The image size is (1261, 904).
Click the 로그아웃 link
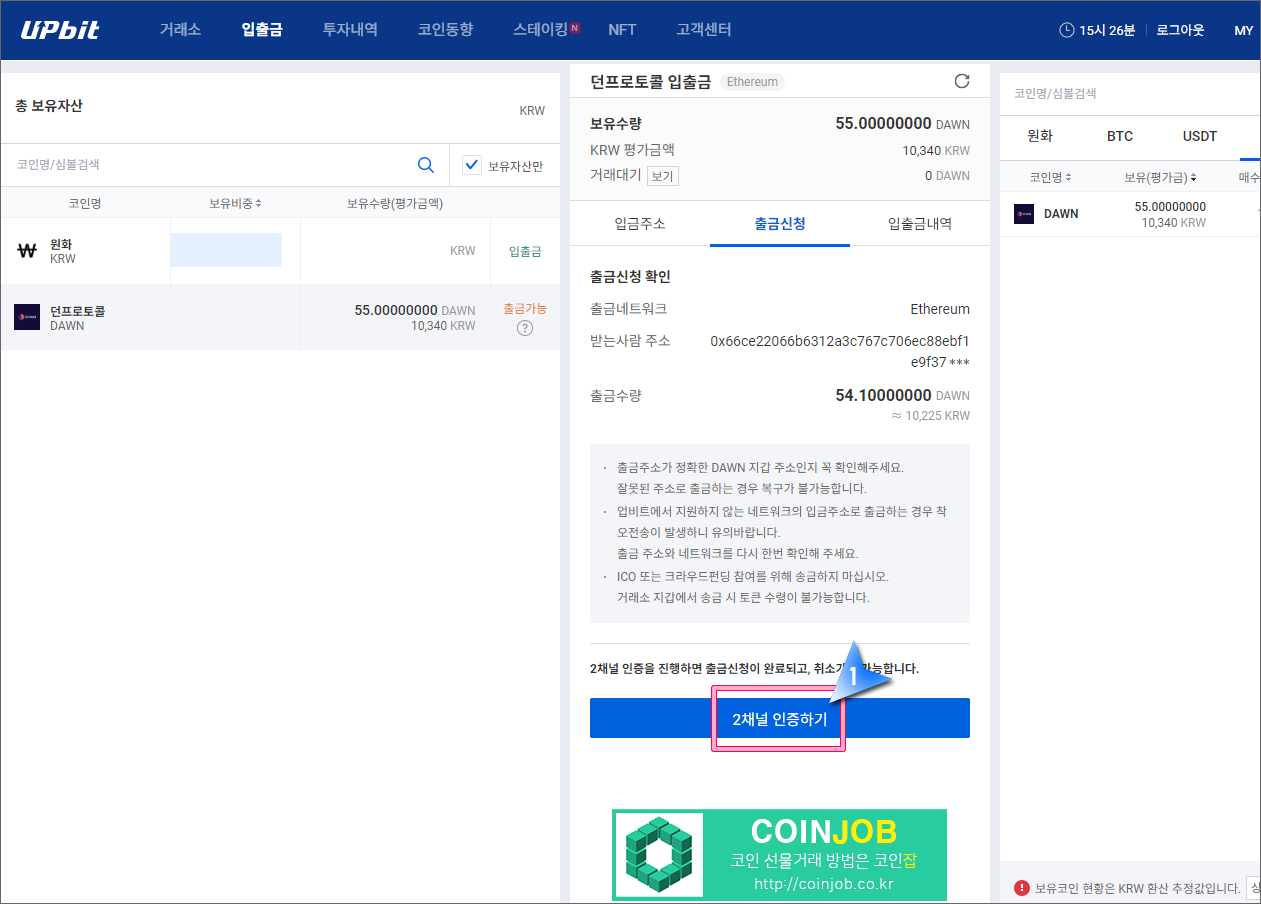point(1180,30)
